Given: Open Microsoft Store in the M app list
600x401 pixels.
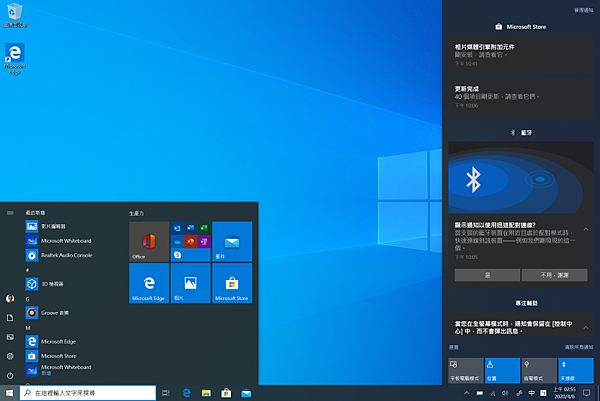Looking at the screenshot, I should pyautogui.click(x=73, y=356).
